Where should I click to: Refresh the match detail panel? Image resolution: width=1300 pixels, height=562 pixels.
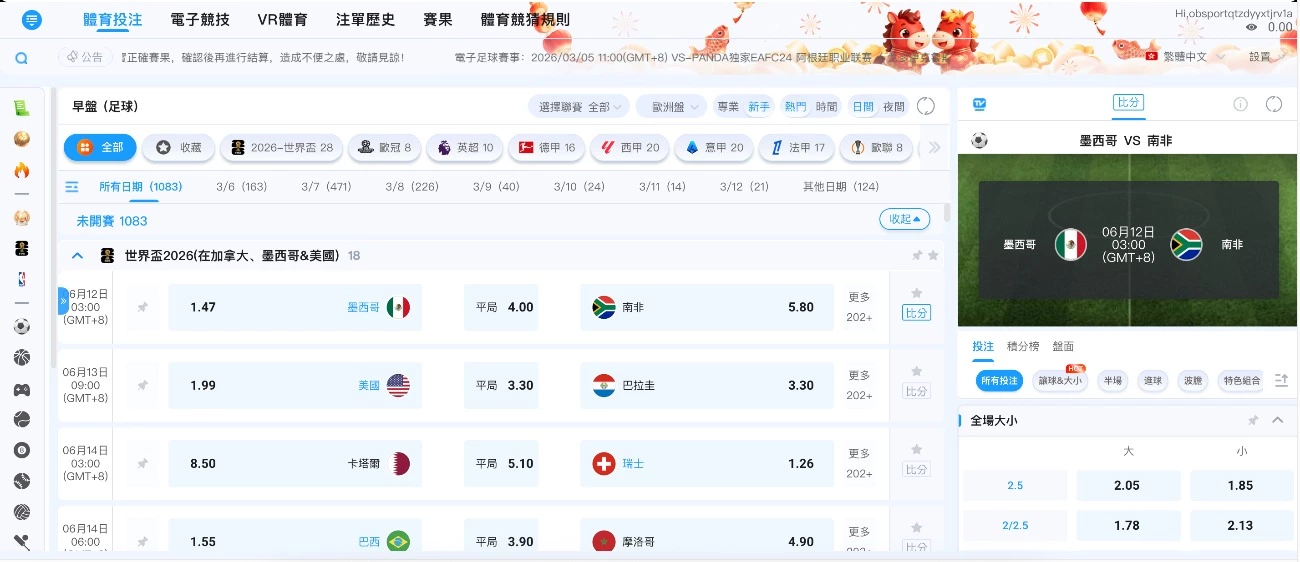click(1274, 104)
